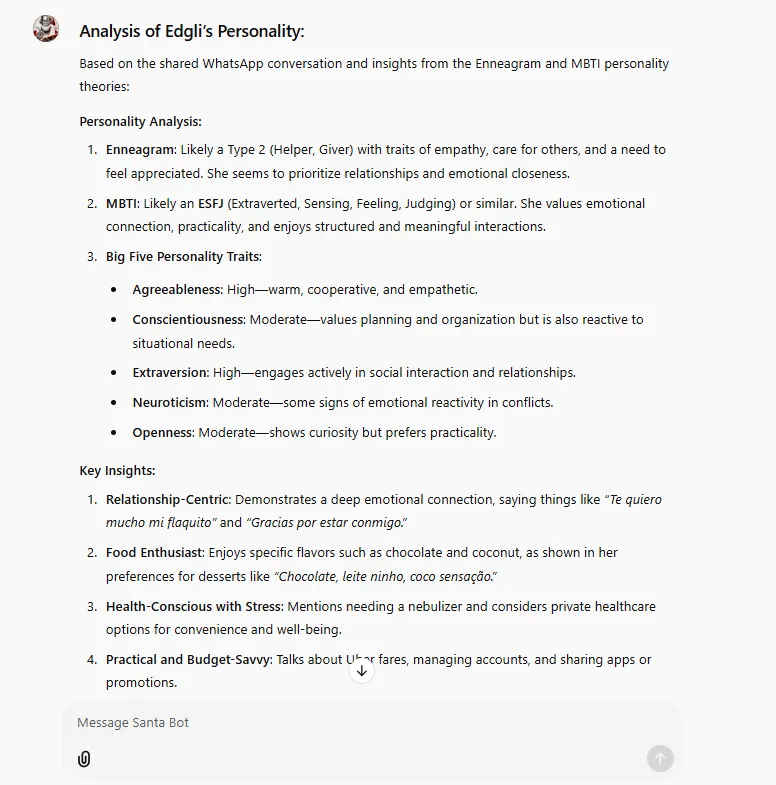776x785 pixels.
Task: Click the 'Practical and Budget-Savvy' label
Action: (x=188, y=660)
